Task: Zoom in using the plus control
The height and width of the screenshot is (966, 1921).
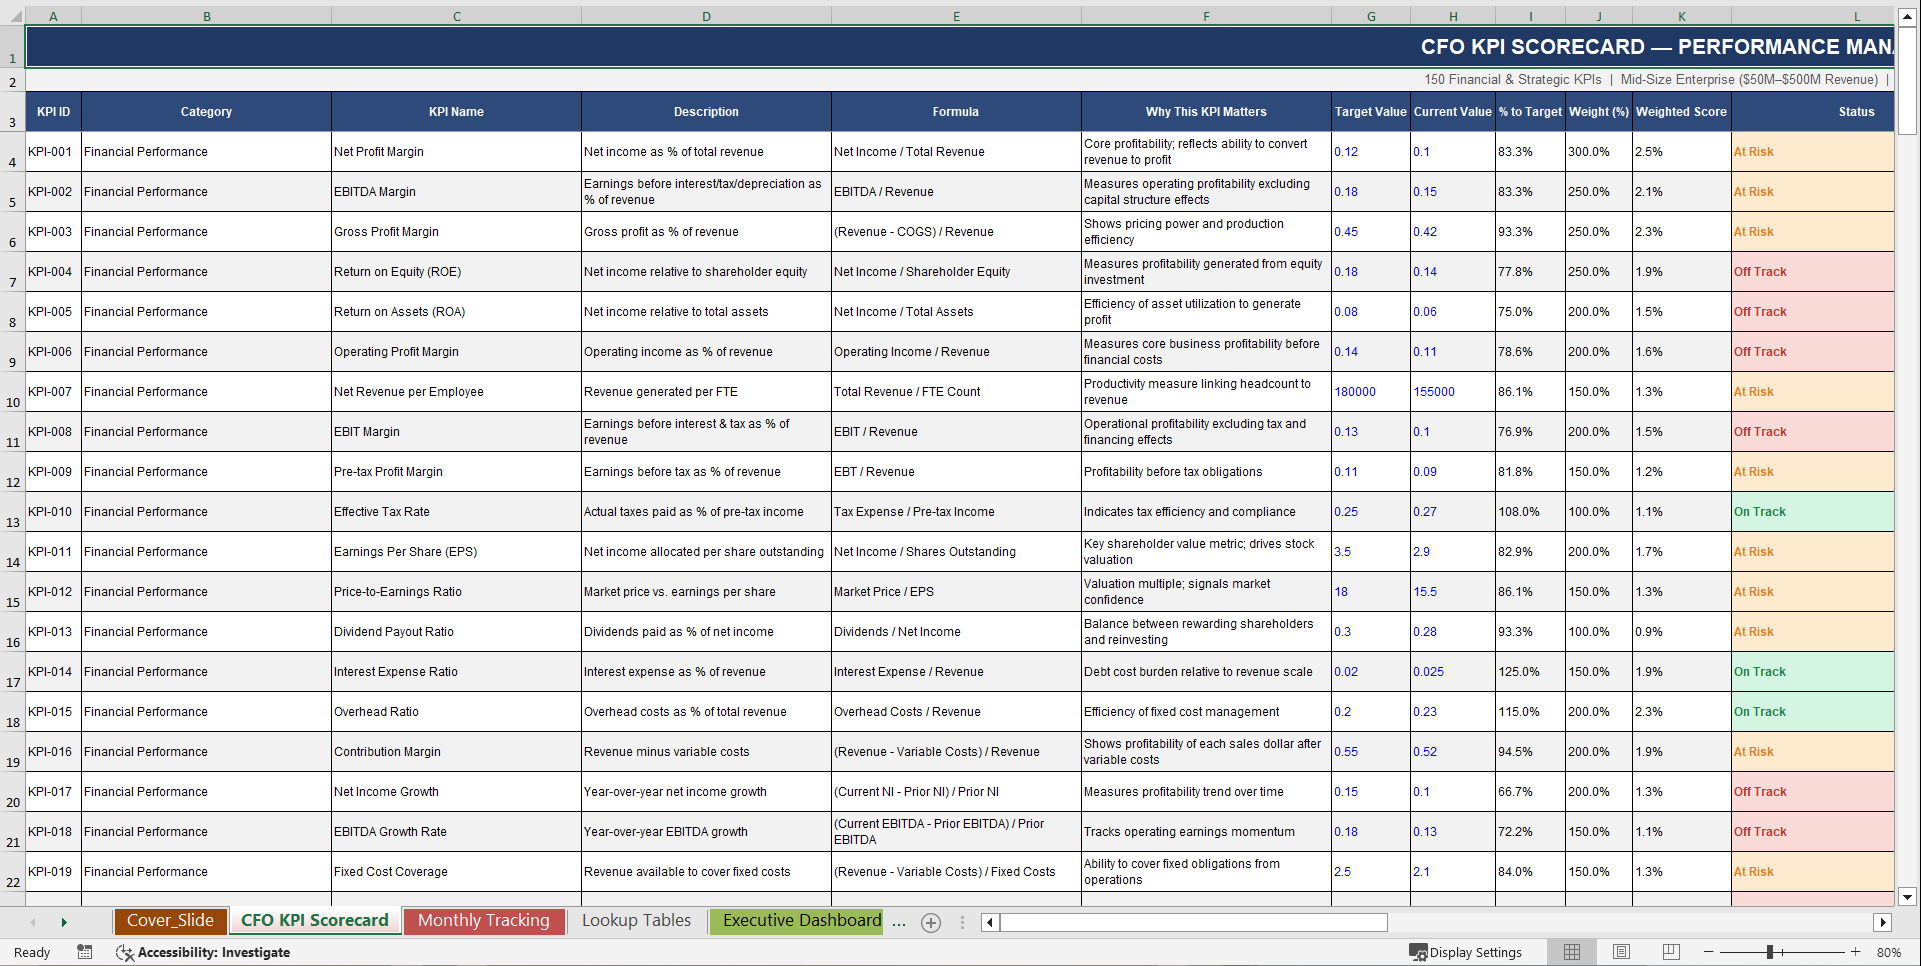Action: point(1855,952)
